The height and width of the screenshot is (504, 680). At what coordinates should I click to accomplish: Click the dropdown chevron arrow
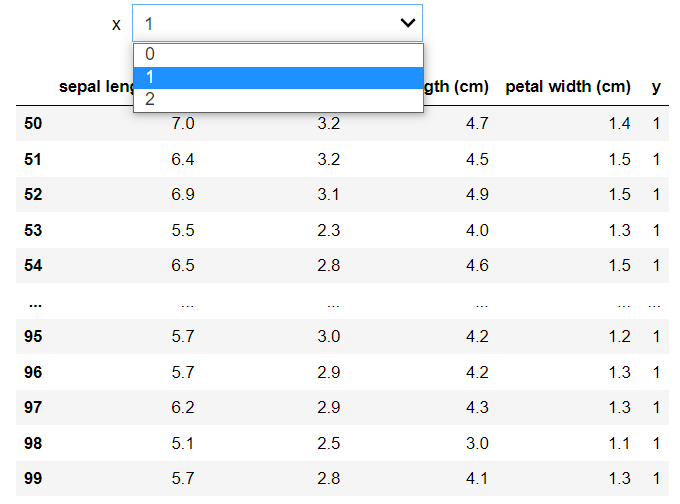click(408, 23)
